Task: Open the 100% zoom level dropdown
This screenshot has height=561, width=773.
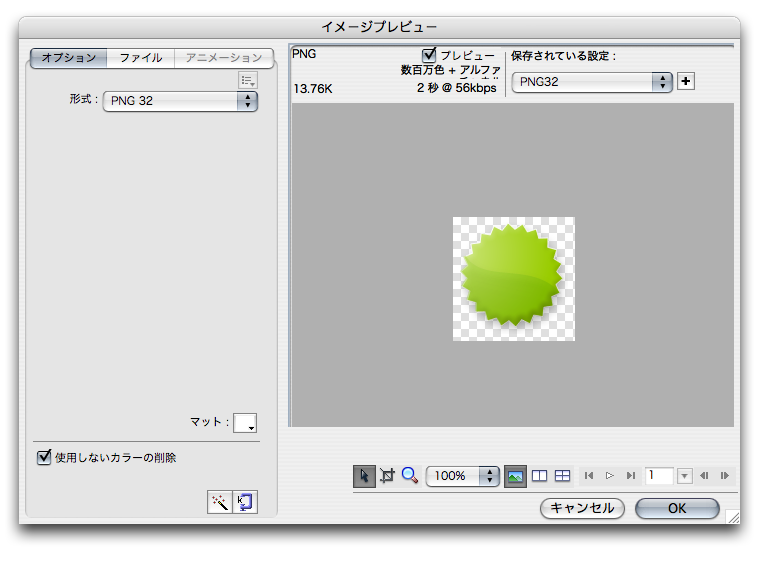Action: (463, 476)
